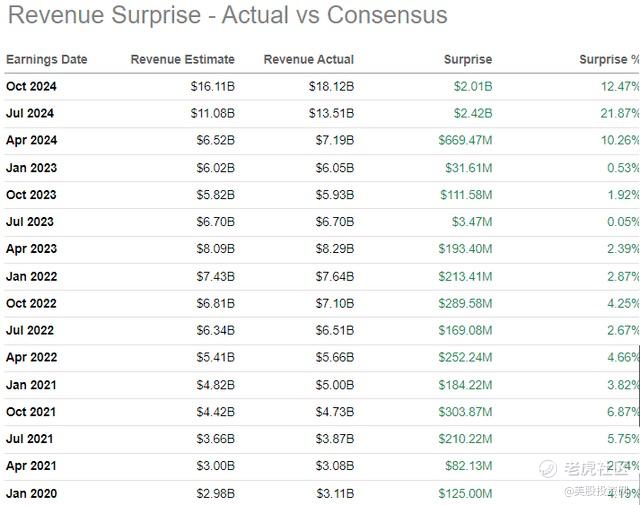640x505 pixels.
Task: Select the Jul 2024 earnings date cell
Action: point(30,114)
